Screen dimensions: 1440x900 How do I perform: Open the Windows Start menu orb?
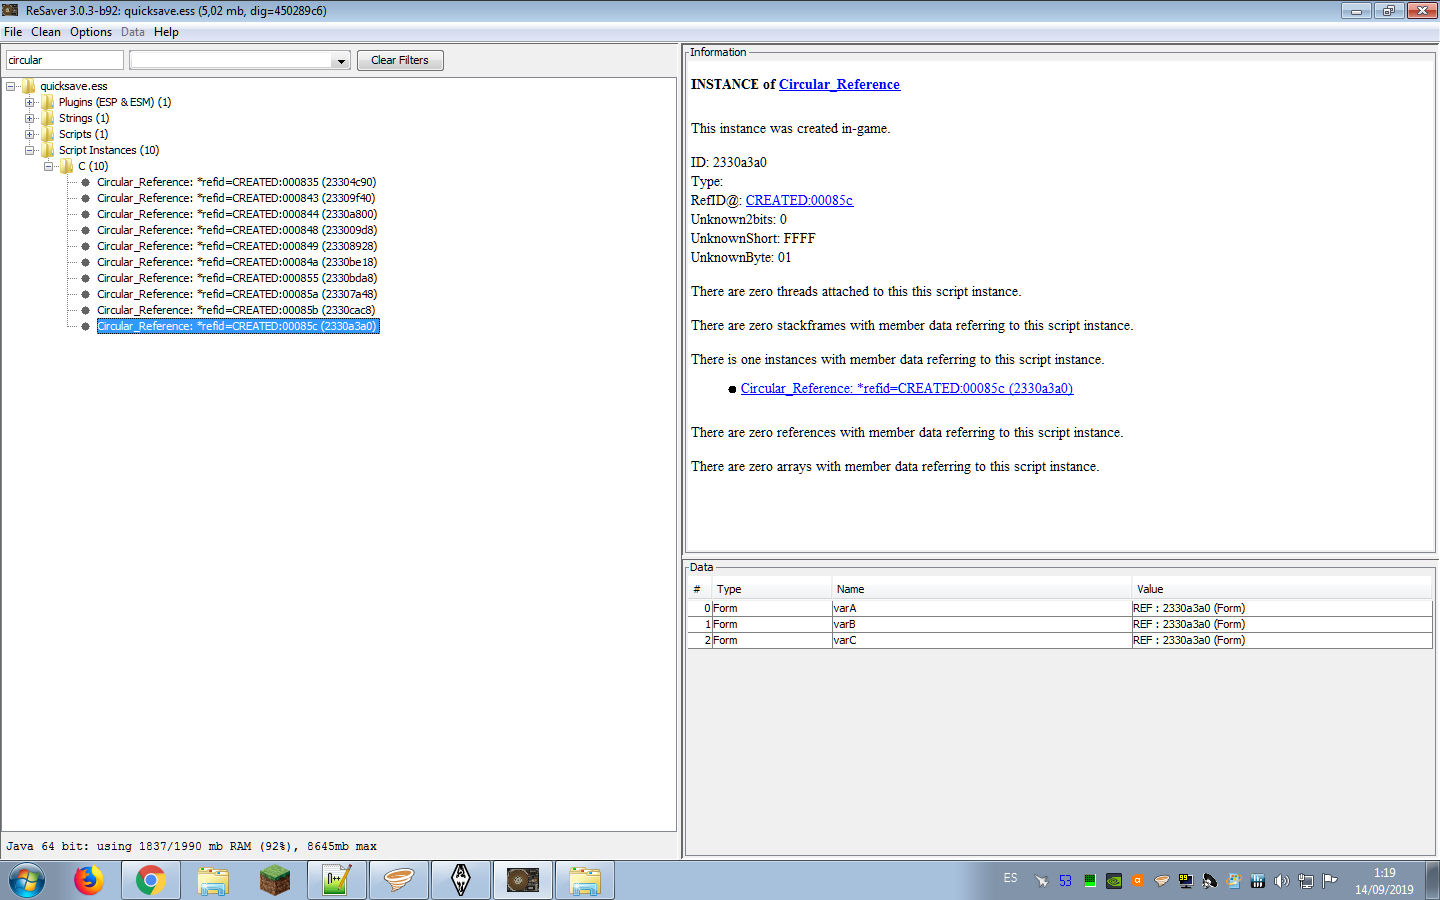tap(27, 881)
